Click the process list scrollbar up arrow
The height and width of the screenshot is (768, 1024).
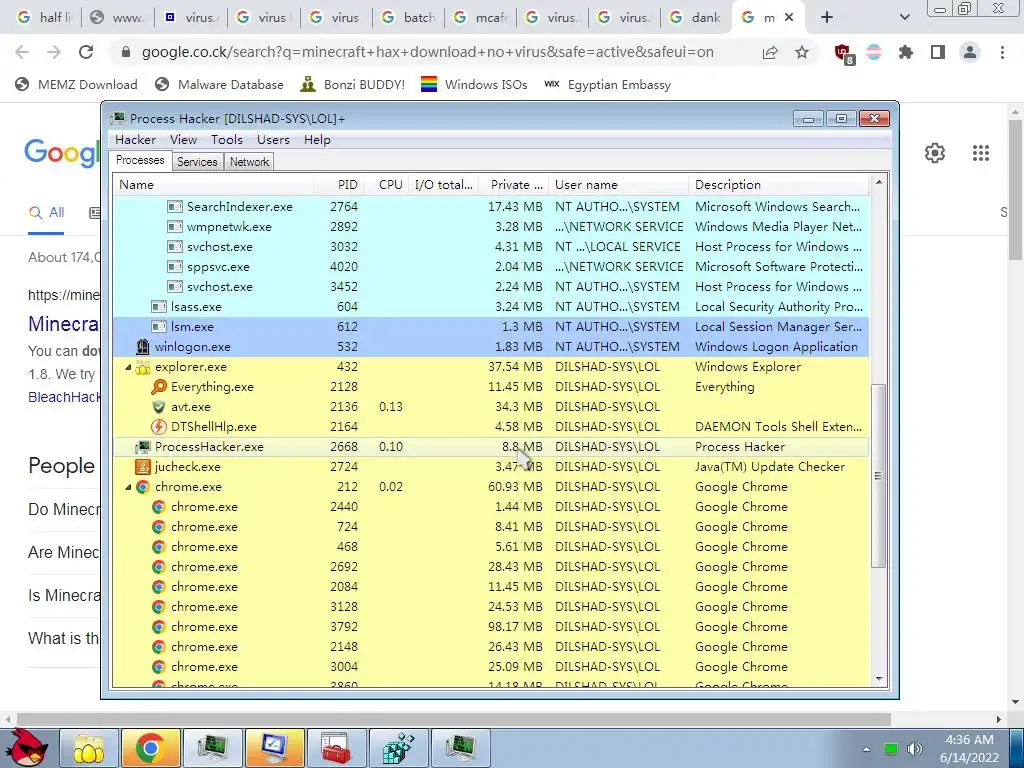[x=878, y=182]
